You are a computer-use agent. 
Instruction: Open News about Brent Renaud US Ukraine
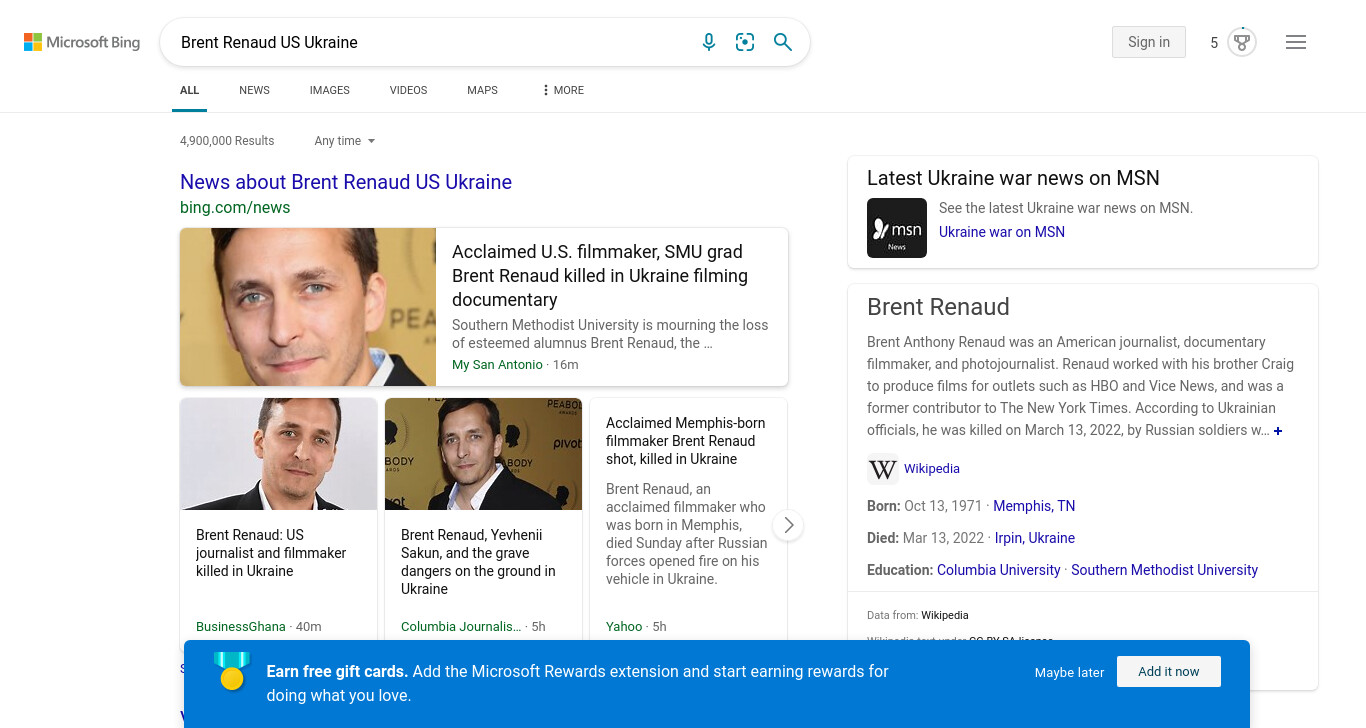[x=346, y=182]
